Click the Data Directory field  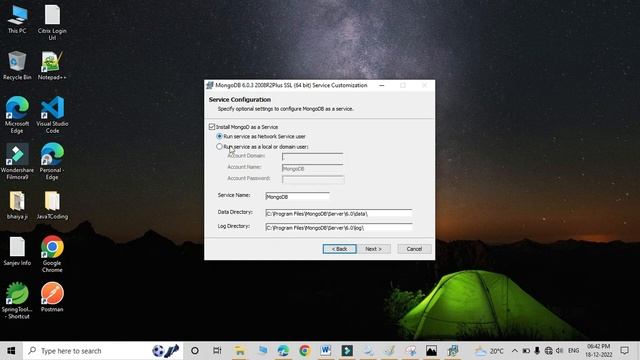click(338, 213)
